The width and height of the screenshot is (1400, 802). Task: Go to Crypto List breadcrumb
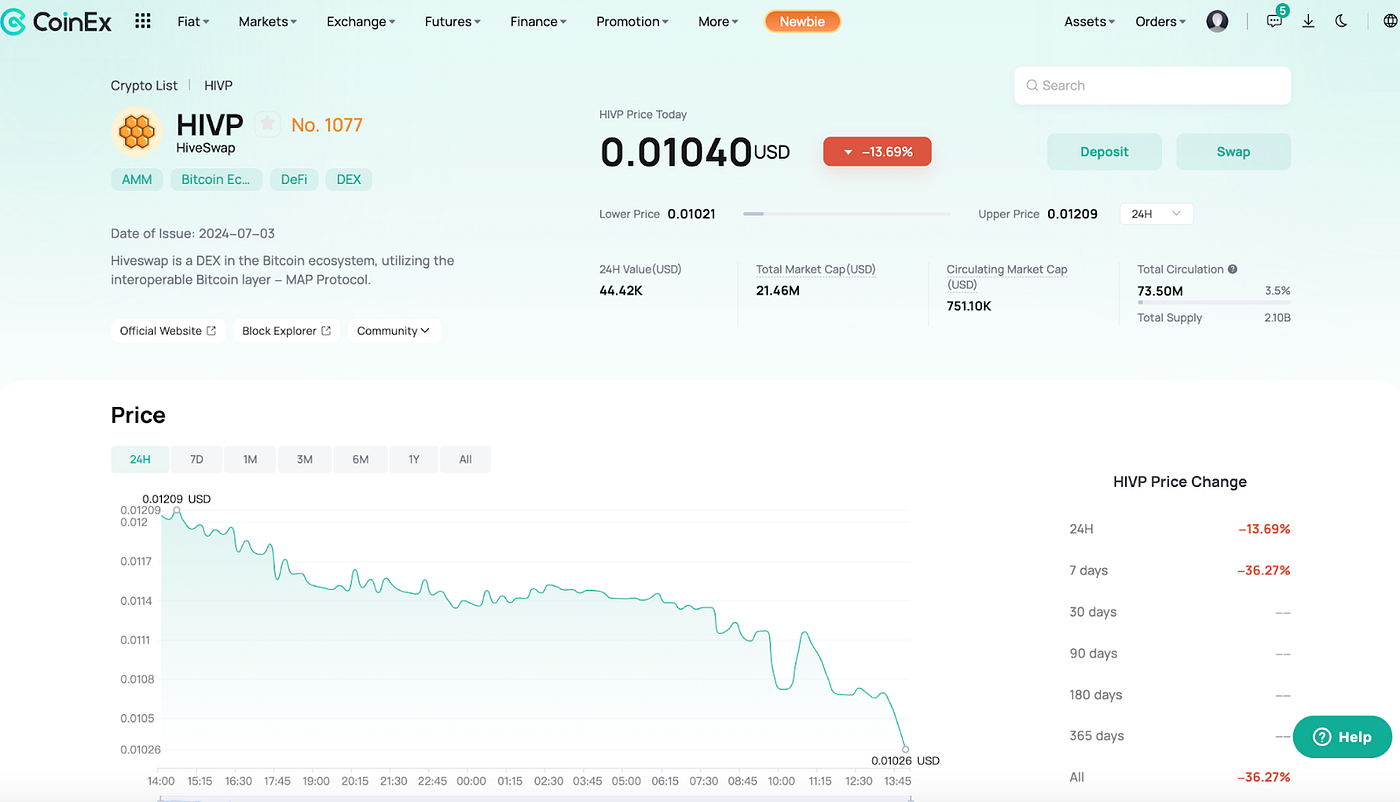144,86
